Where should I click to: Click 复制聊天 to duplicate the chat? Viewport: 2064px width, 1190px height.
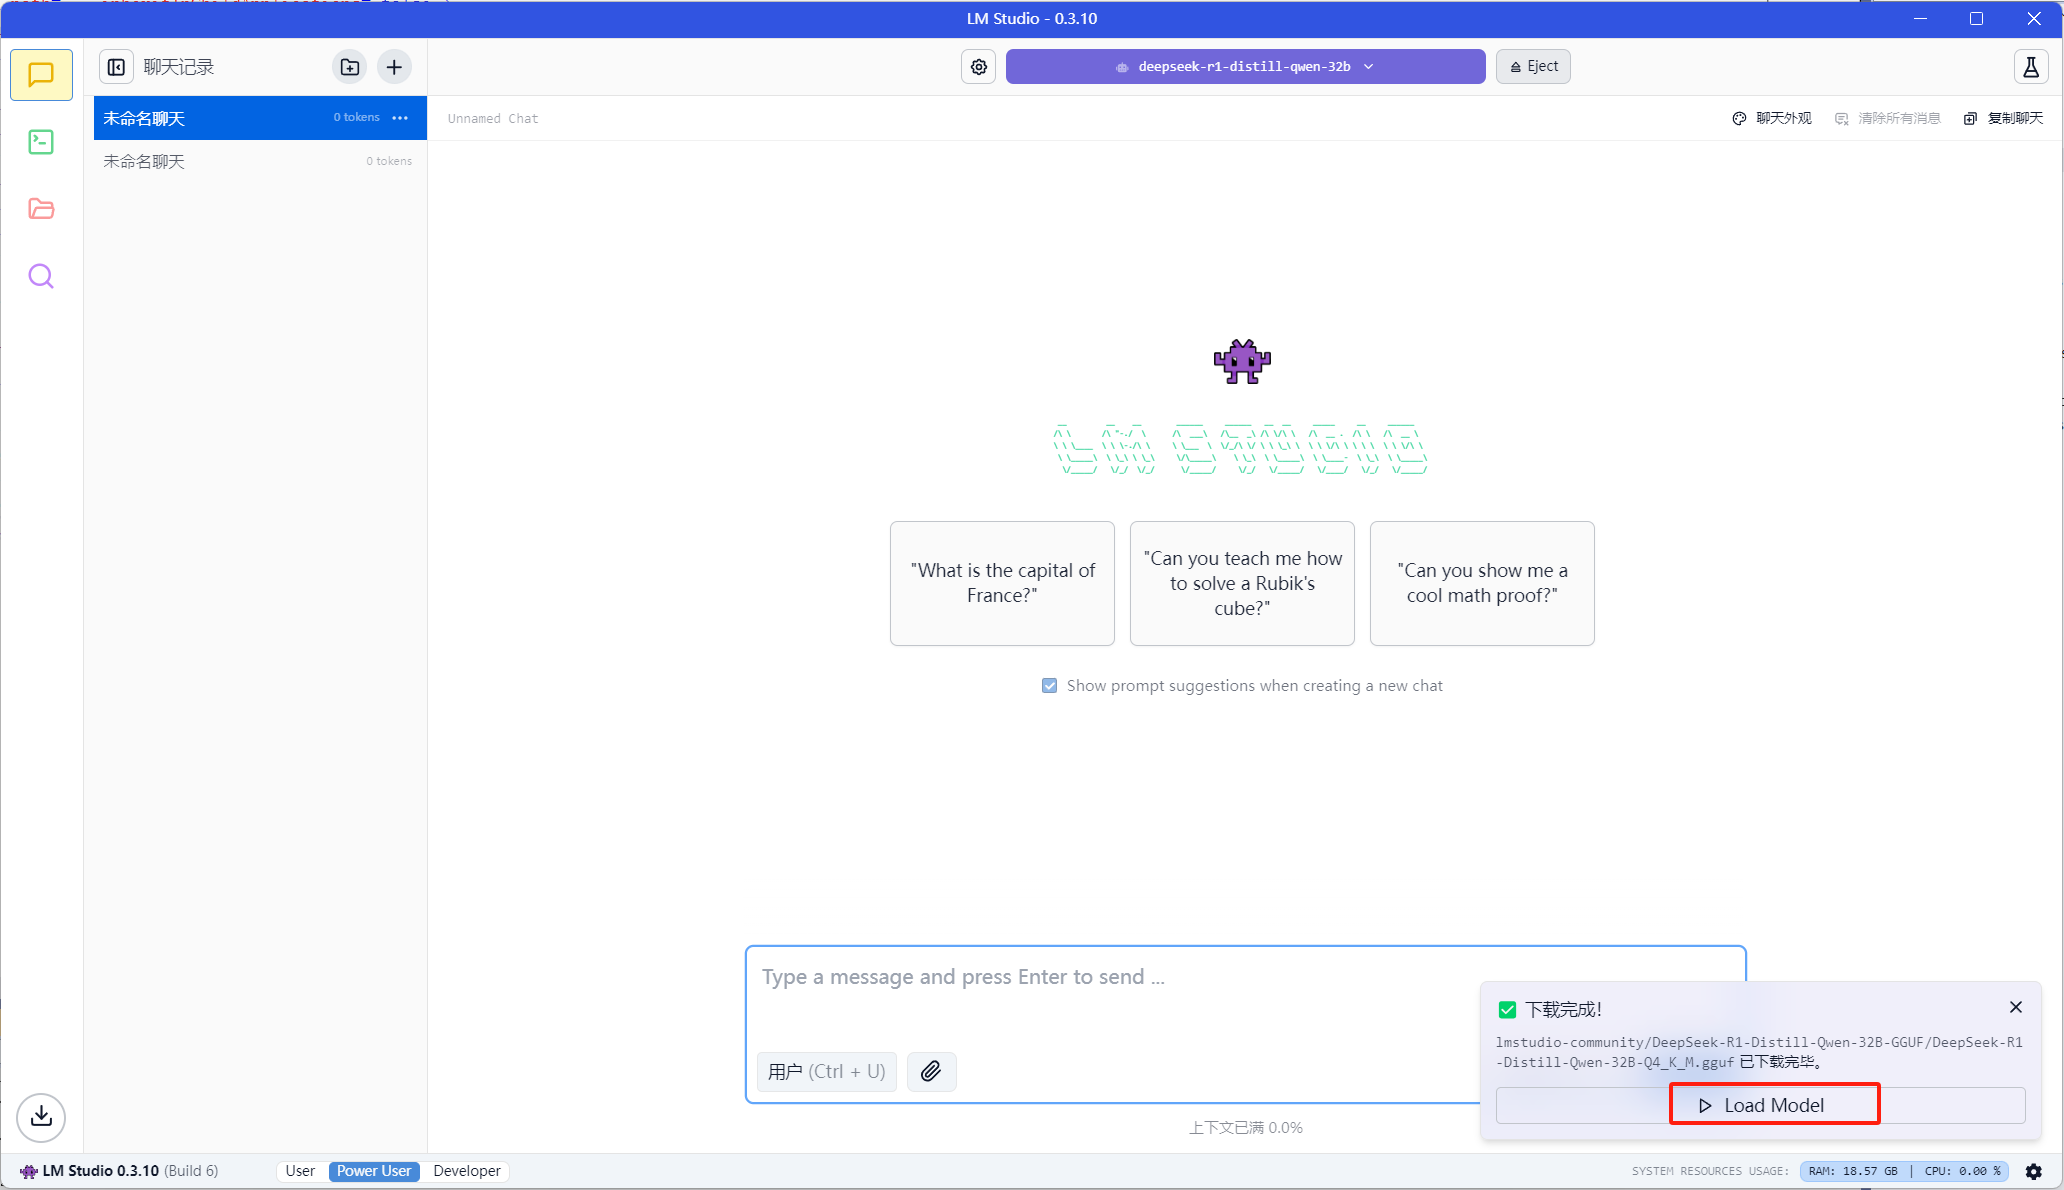tap(2004, 118)
